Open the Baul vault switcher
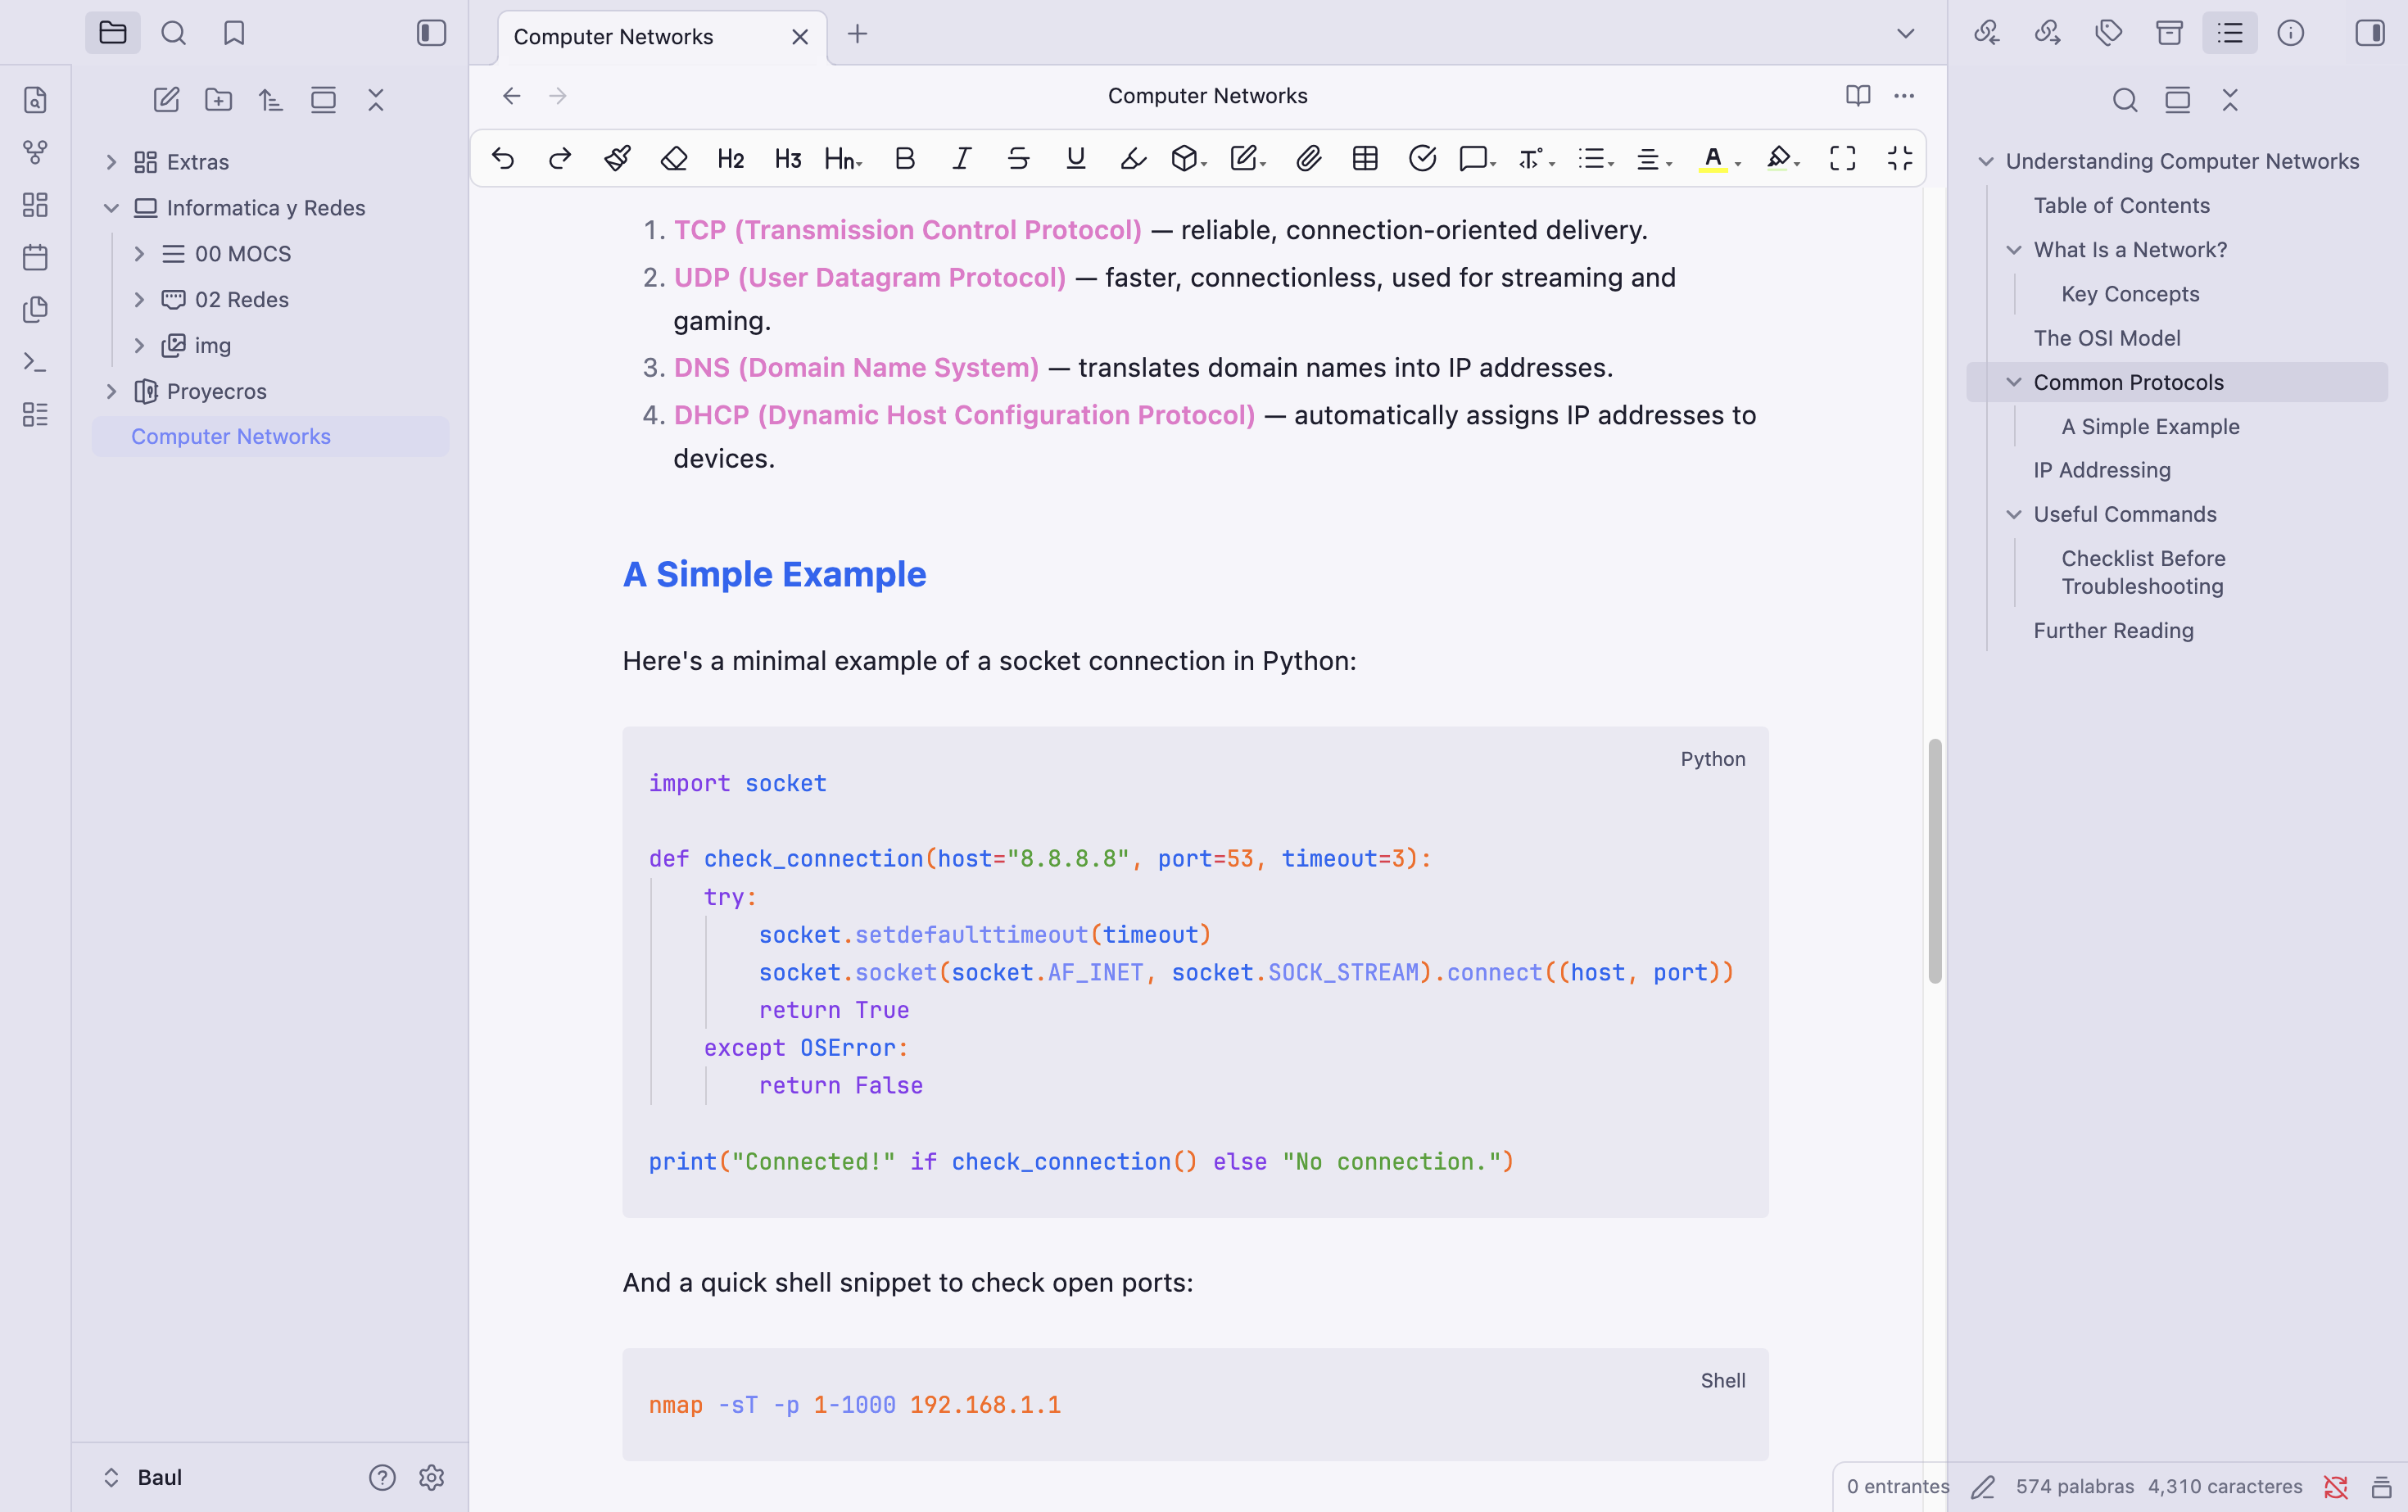 (144, 1477)
